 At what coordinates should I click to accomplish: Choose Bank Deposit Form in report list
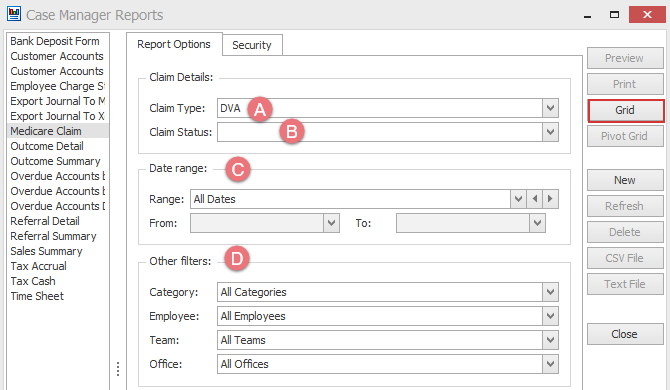point(55,41)
